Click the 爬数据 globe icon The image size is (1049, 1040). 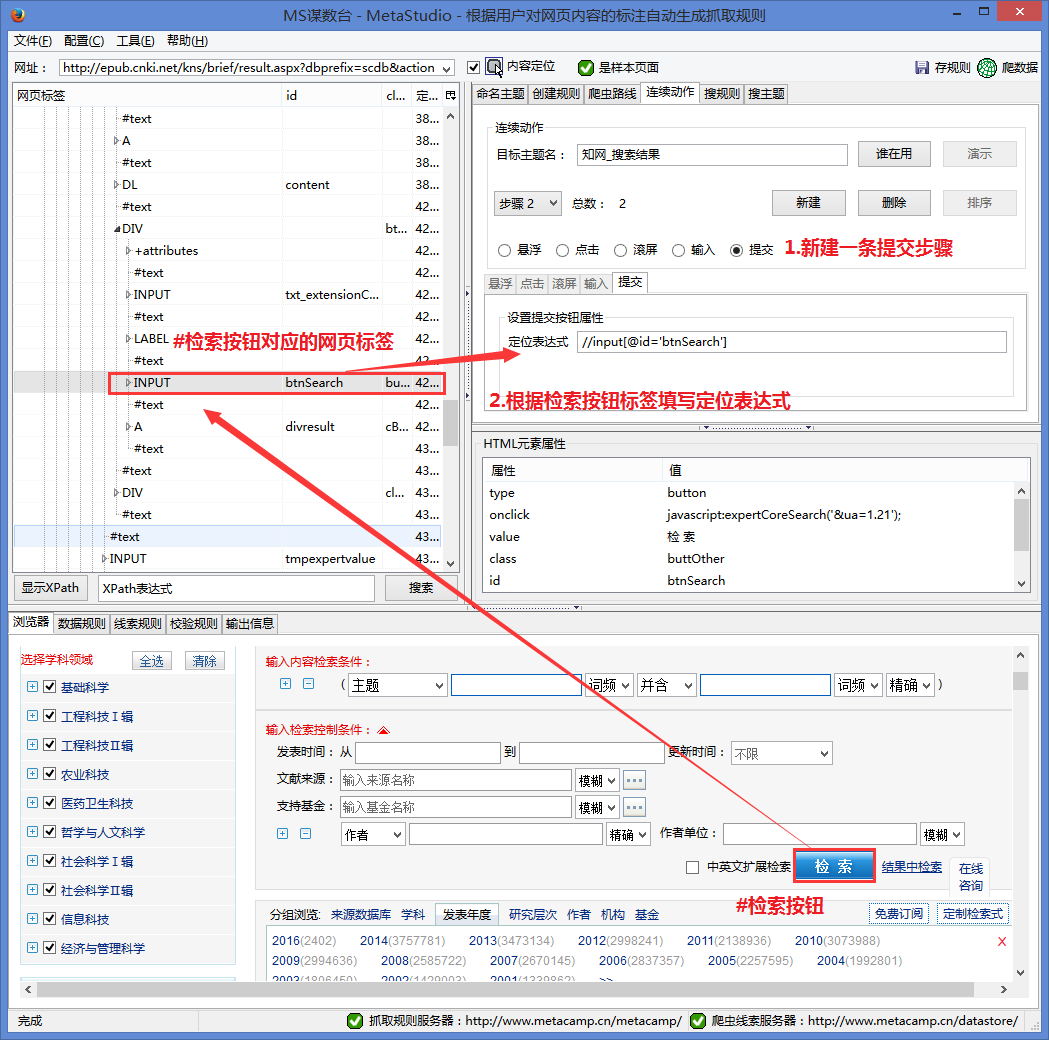pos(987,68)
